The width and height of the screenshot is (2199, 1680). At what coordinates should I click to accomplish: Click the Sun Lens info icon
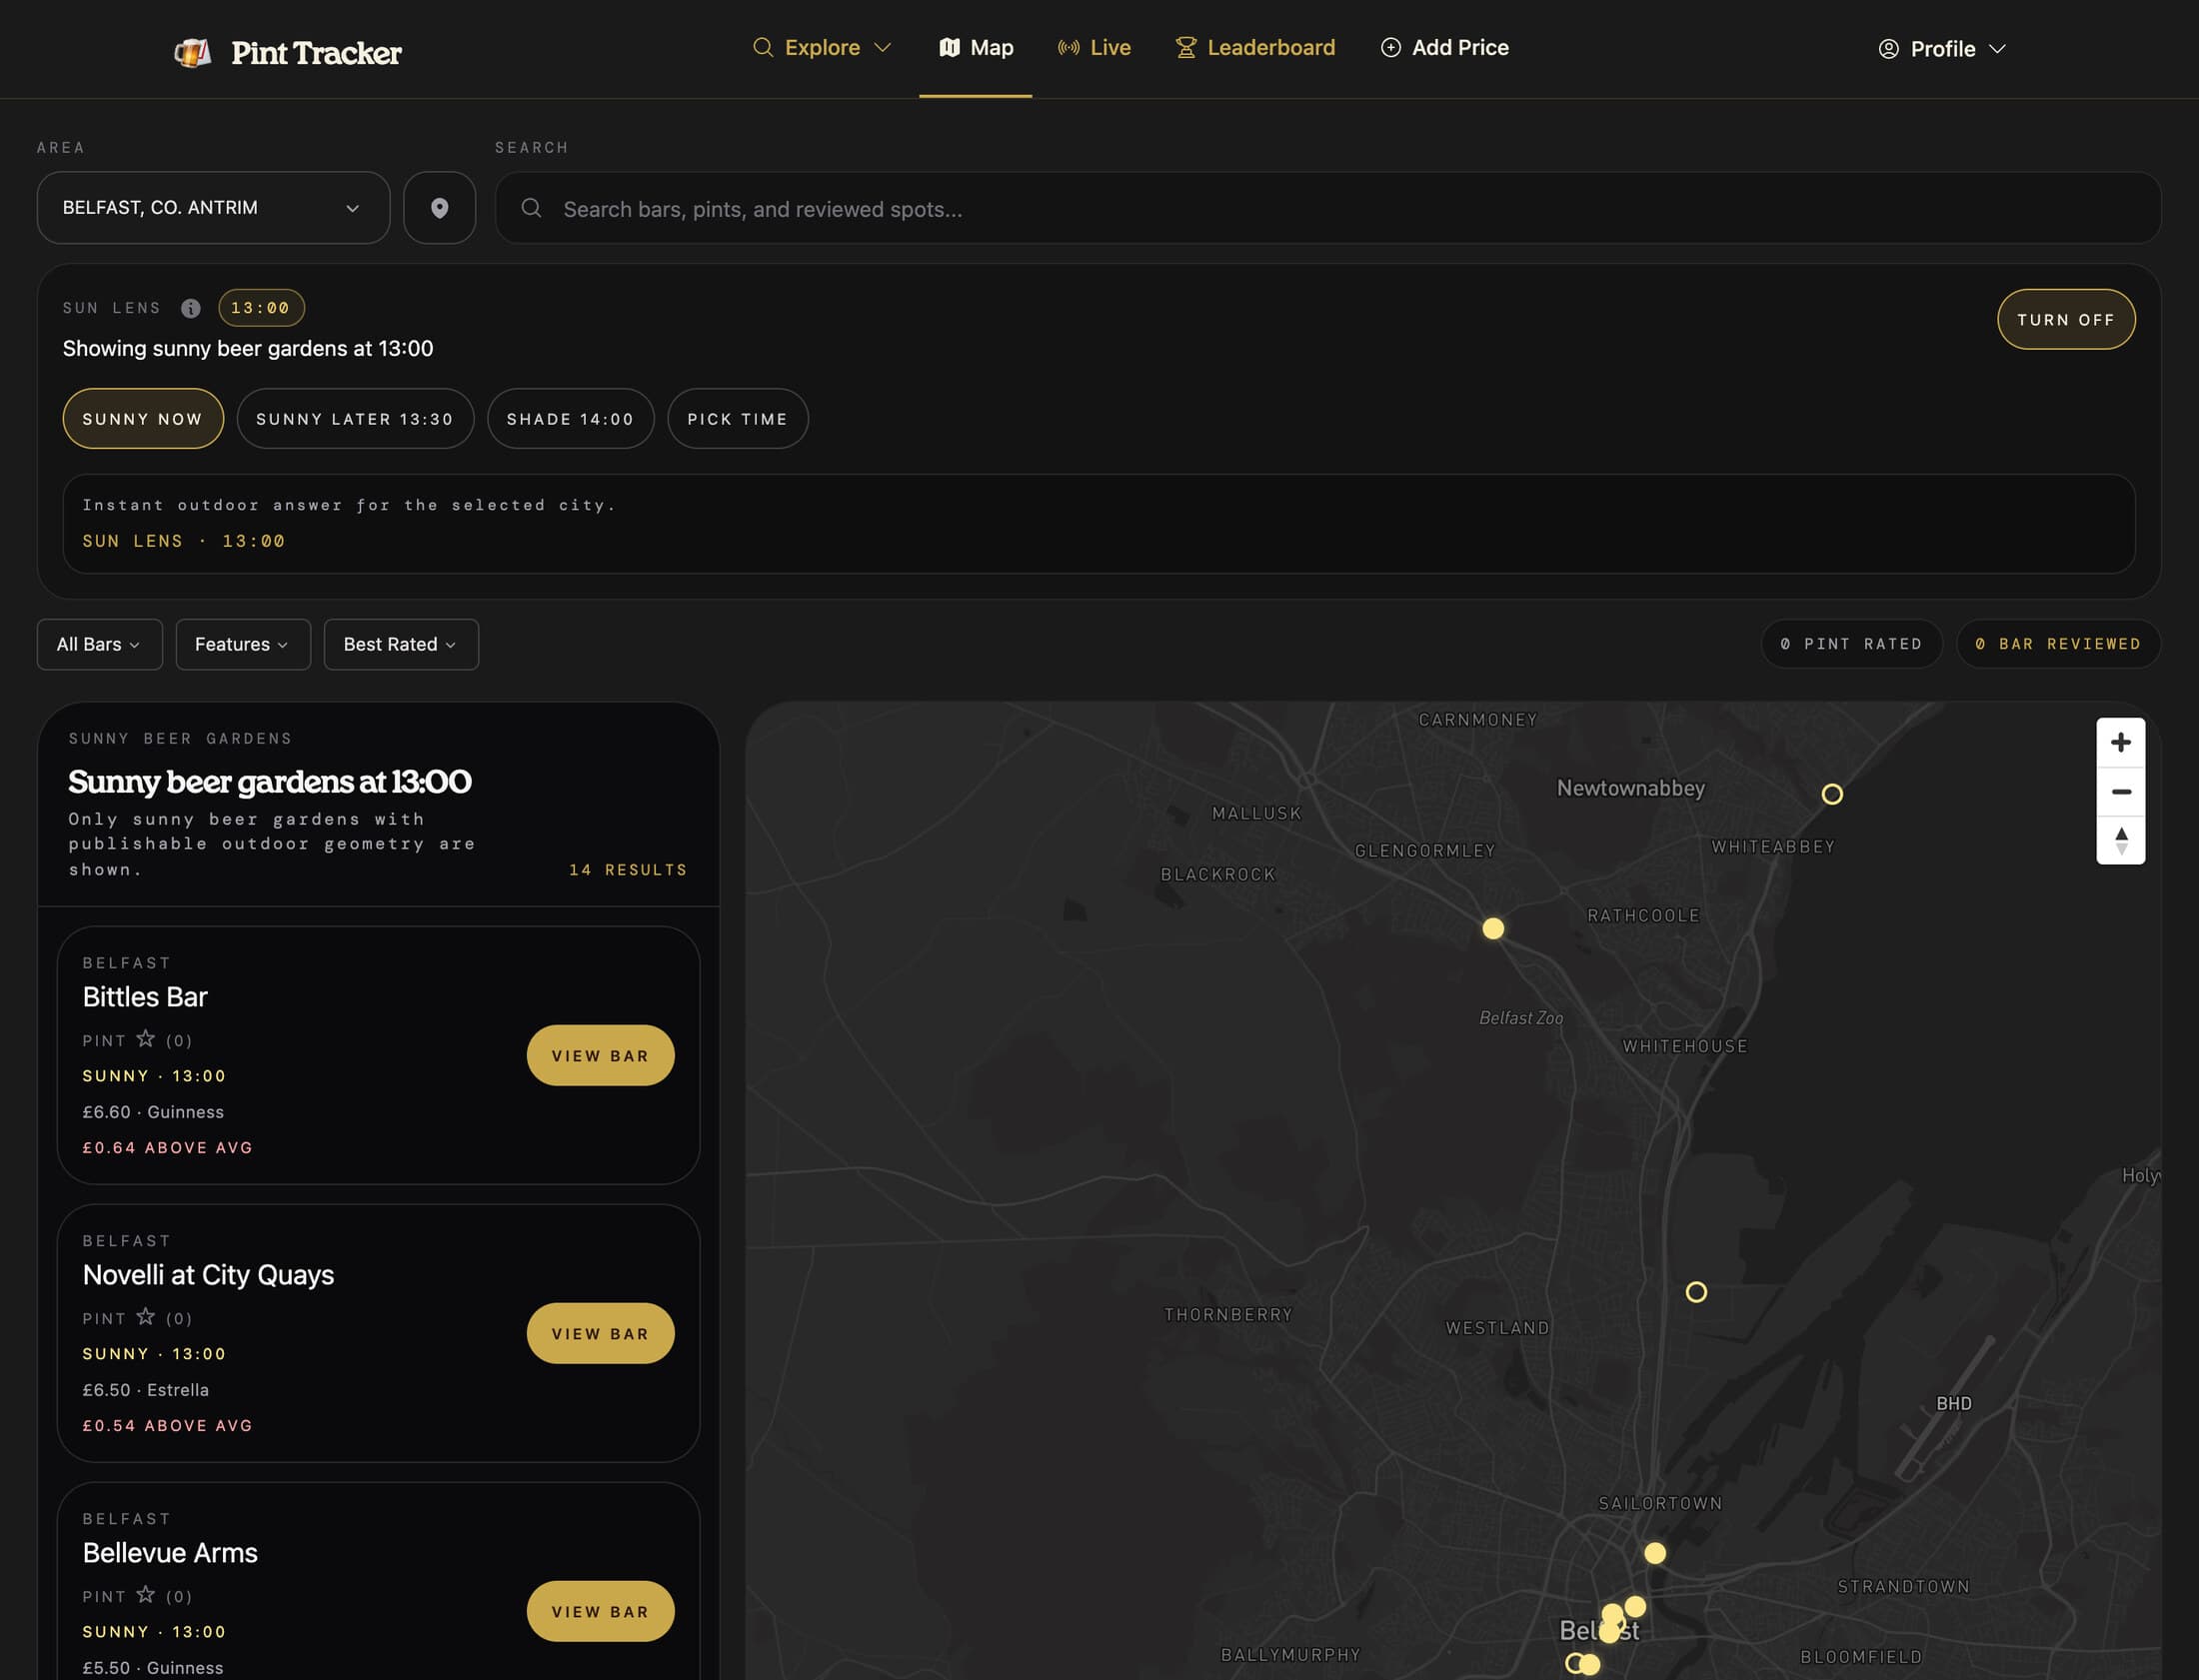click(190, 308)
